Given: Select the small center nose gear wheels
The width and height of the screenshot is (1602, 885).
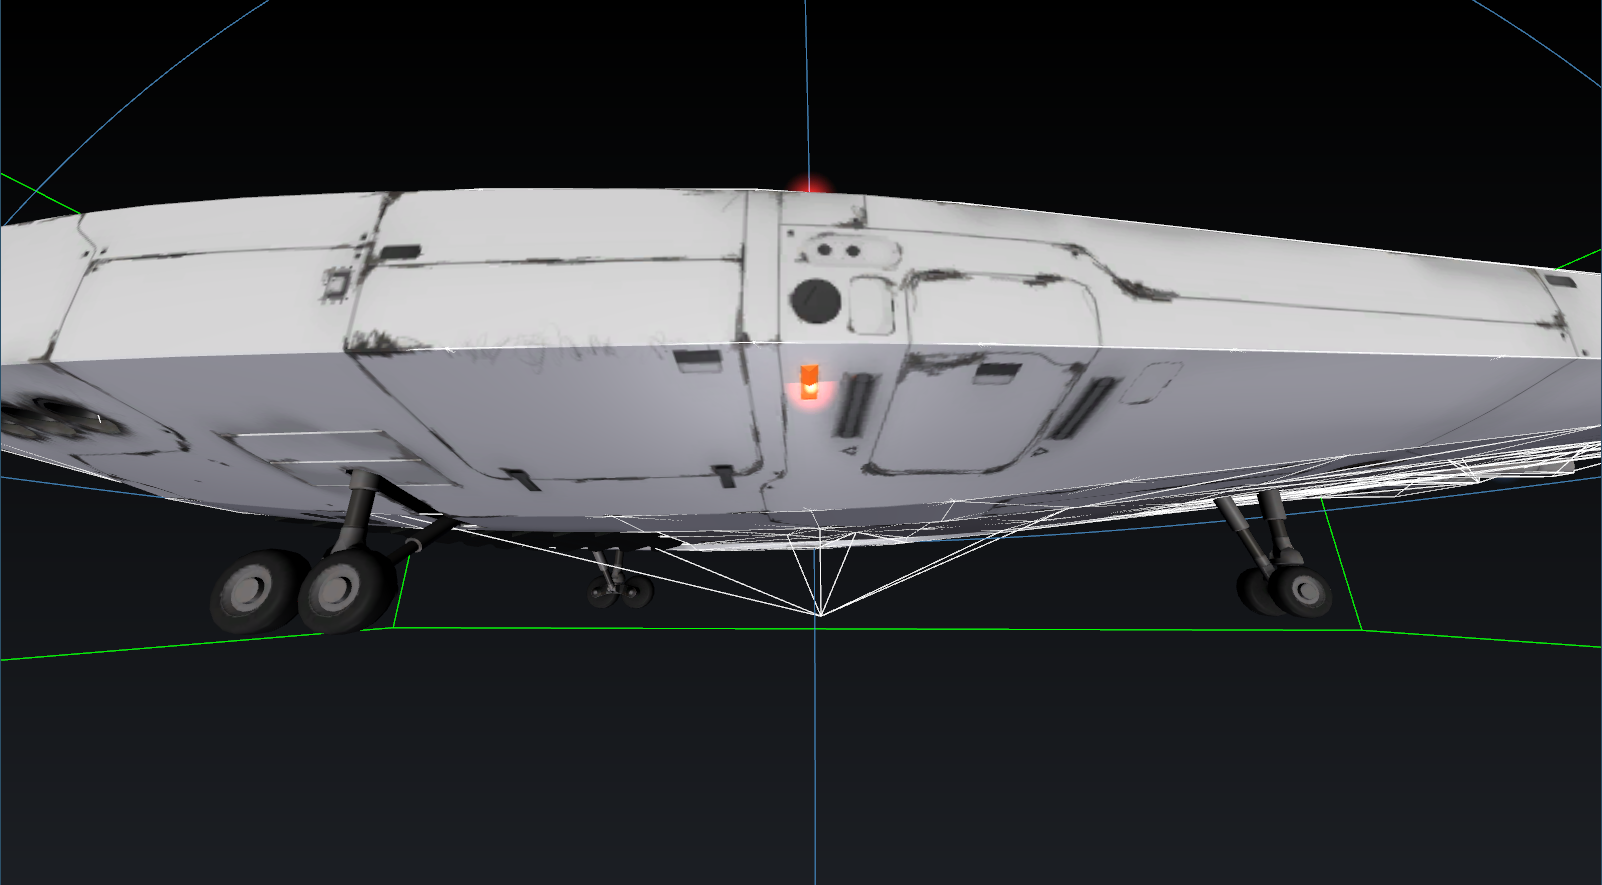Looking at the screenshot, I should point(620,593).
